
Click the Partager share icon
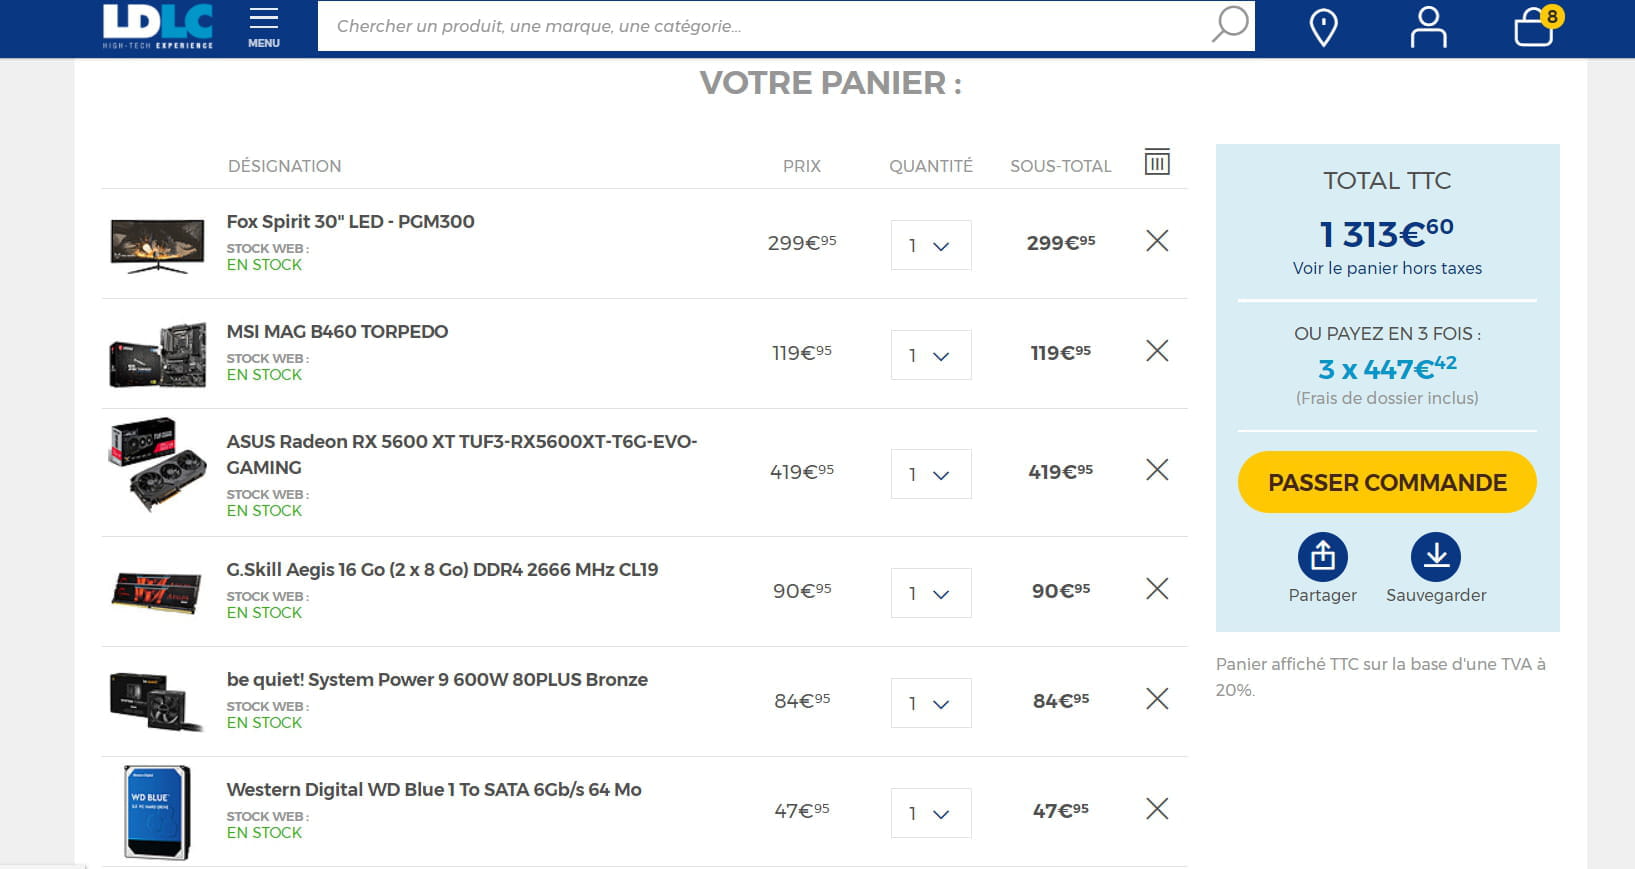point(1323,556)
